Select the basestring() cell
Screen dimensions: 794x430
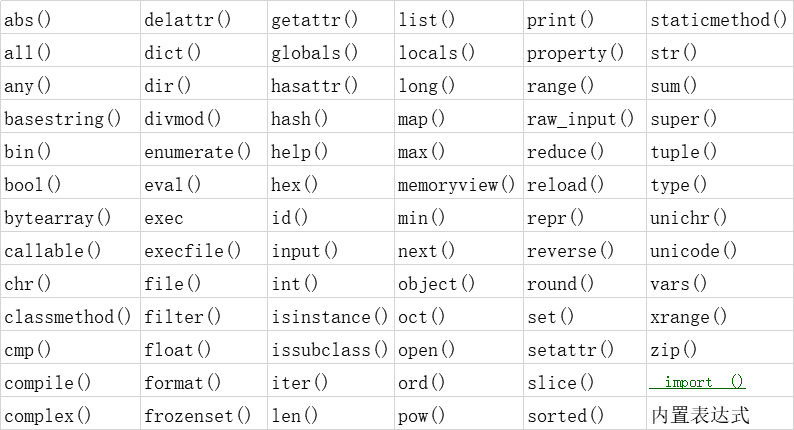tap(63, 119)
